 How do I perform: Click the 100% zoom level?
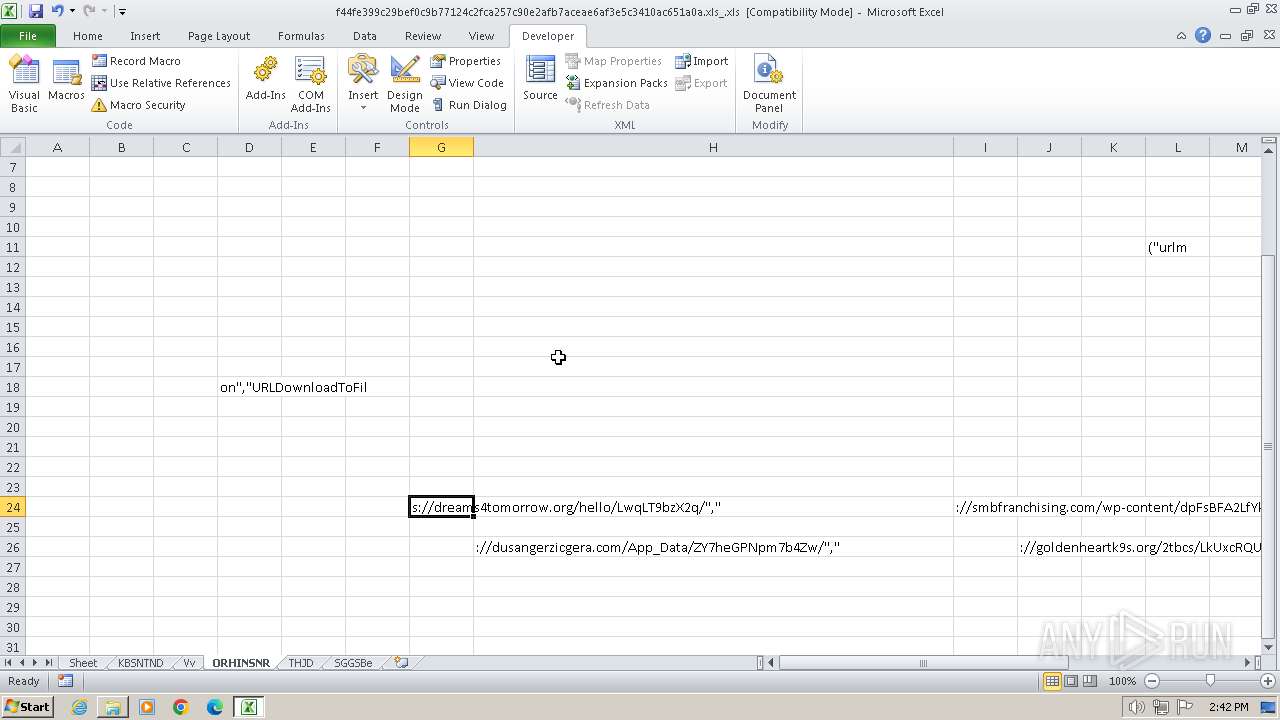(x=1122, y=681)
